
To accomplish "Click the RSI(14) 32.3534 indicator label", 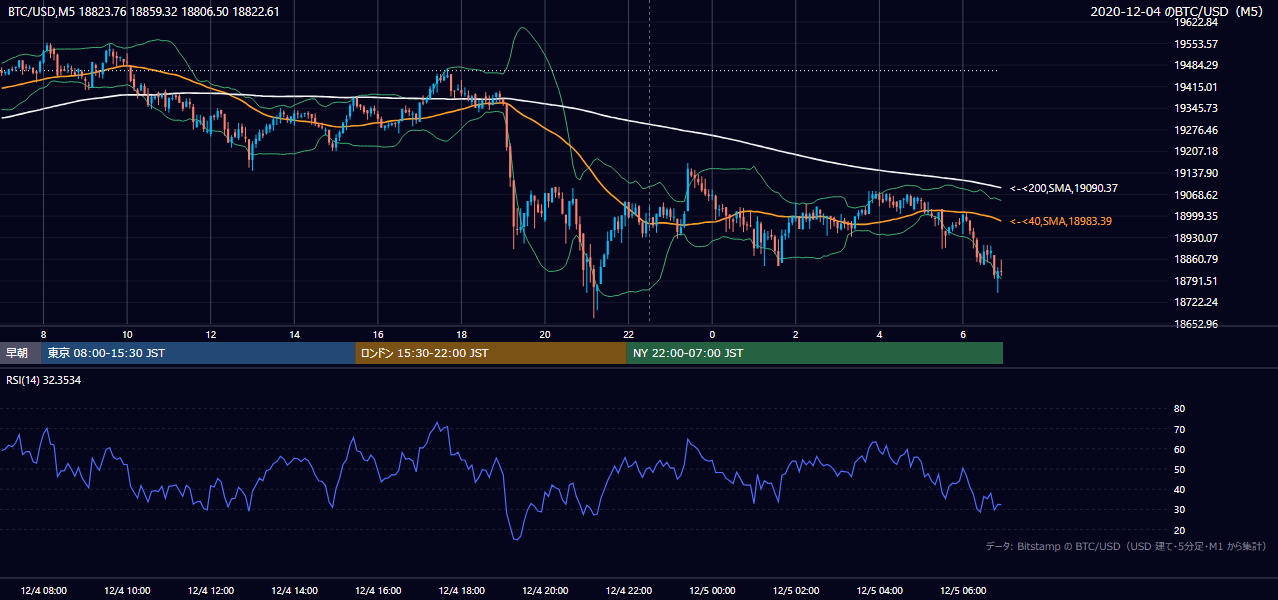I will point(44,380).
